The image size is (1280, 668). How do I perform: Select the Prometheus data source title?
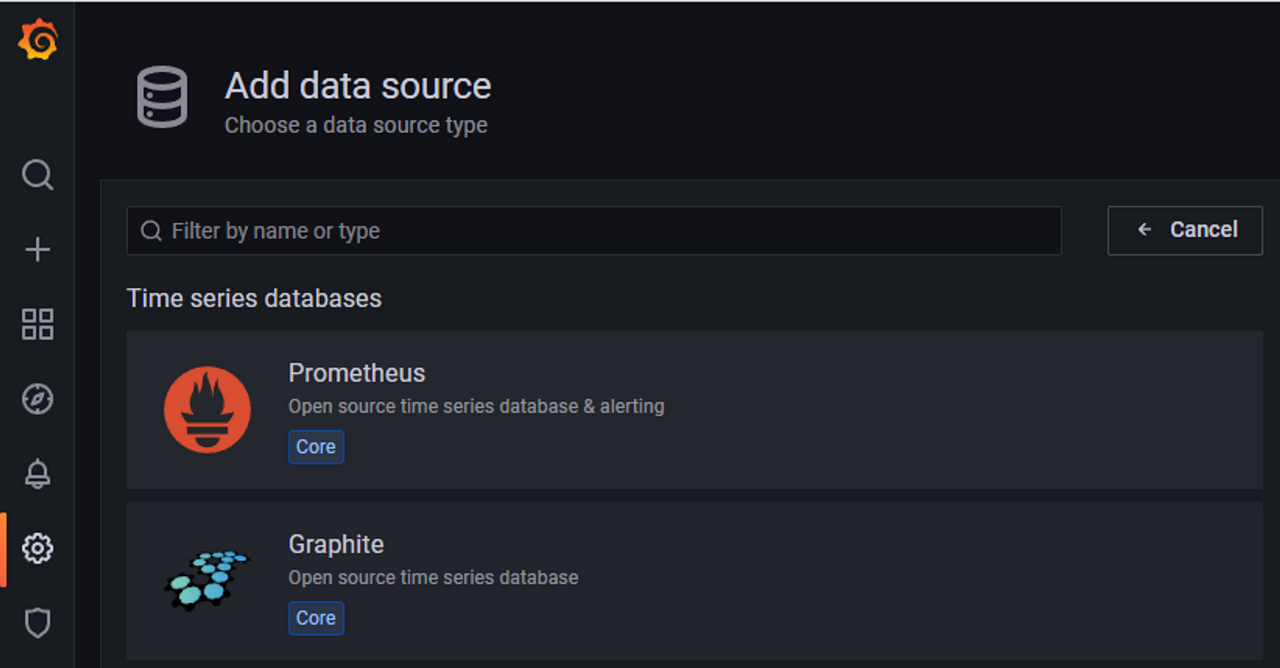click(357, 373)
